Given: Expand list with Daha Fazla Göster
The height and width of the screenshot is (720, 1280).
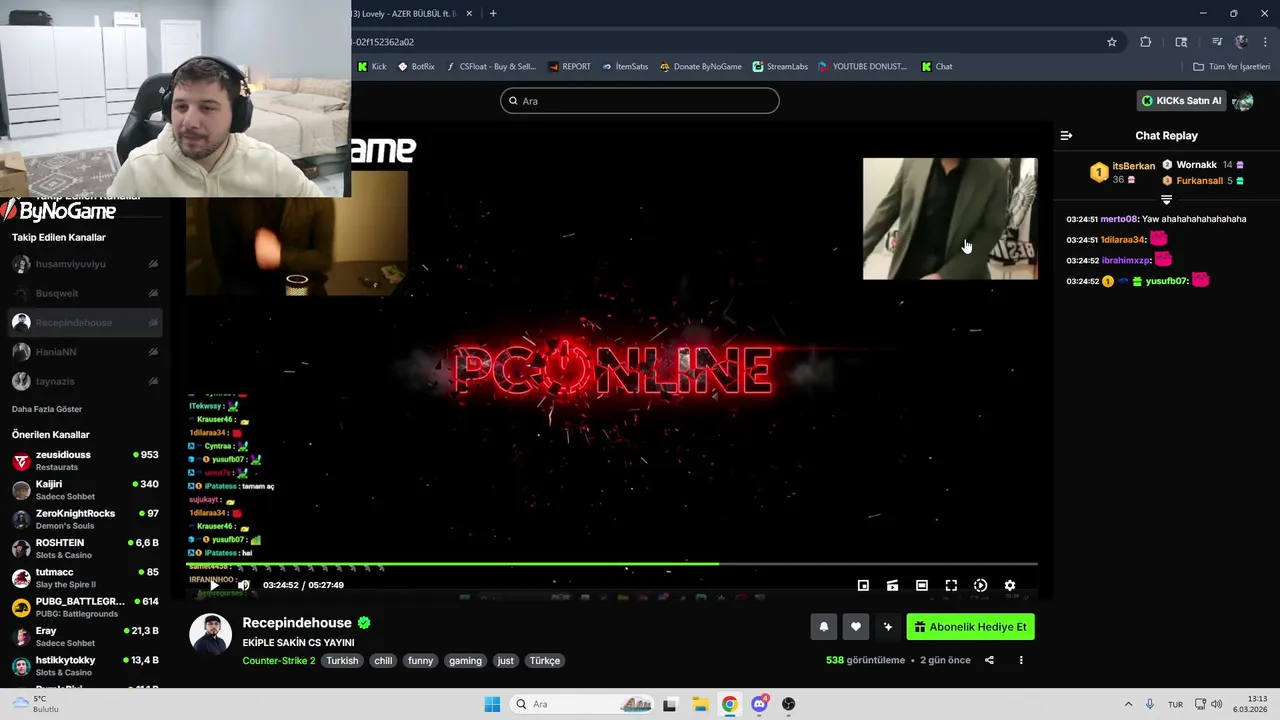Looking at the screenshot, I should [x=47, y=409].
